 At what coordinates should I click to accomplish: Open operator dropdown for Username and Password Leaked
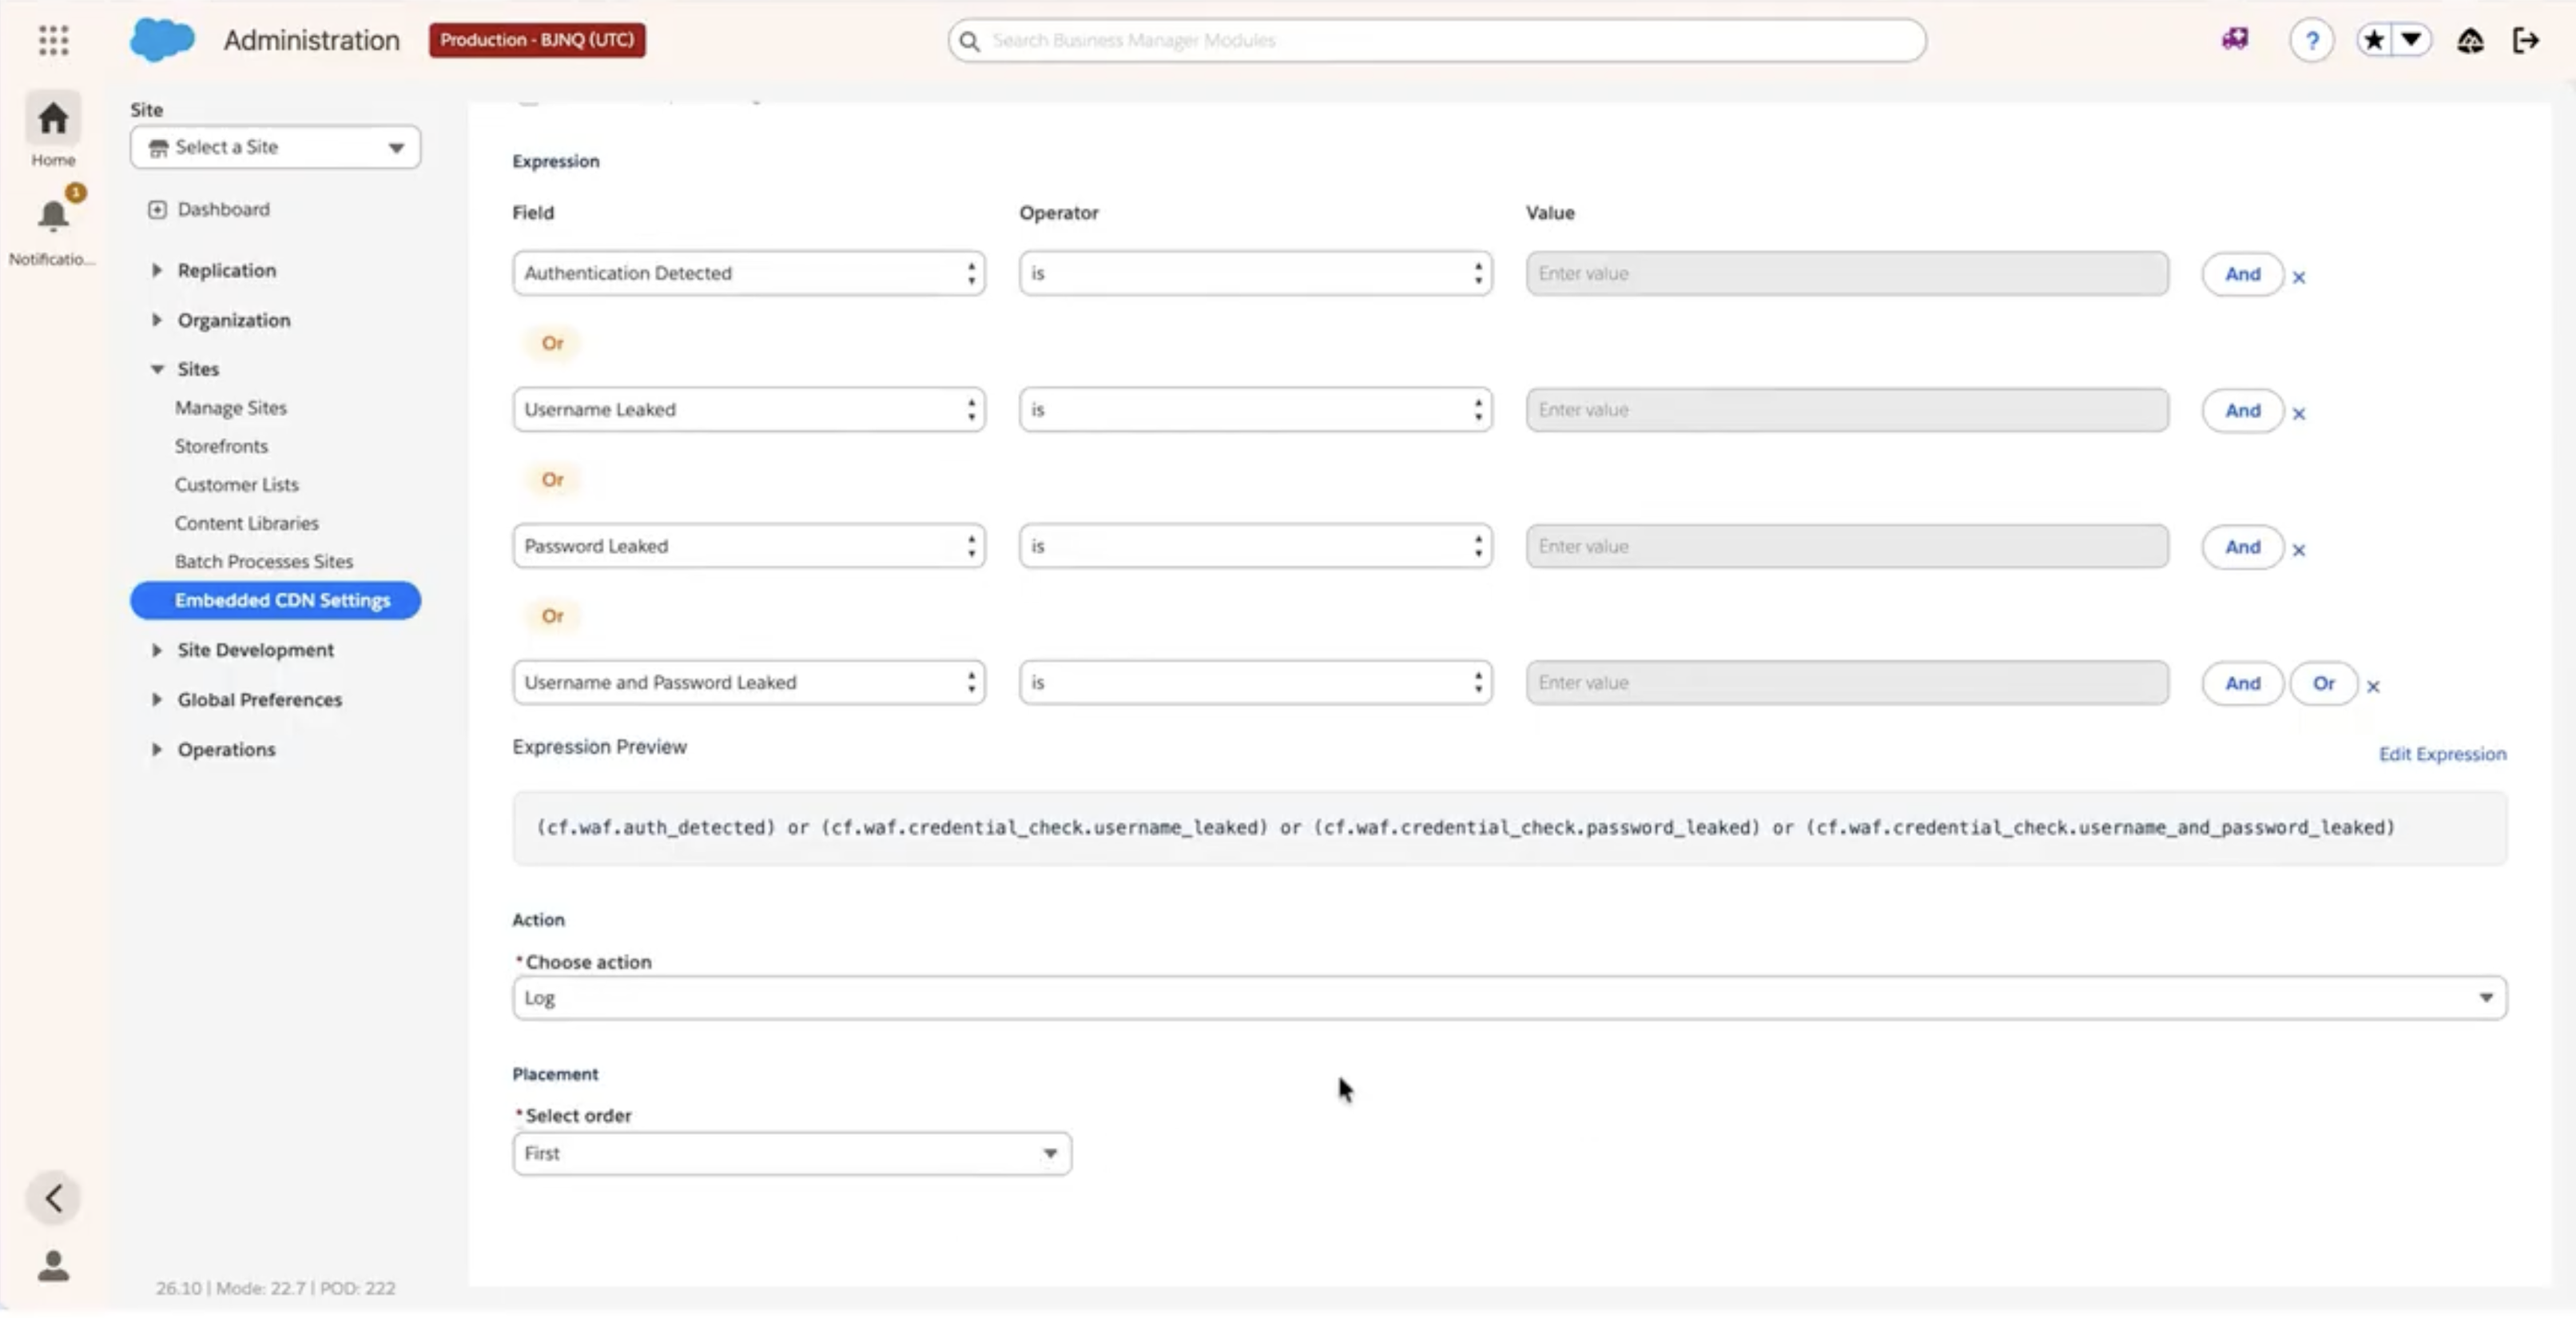1255,682
